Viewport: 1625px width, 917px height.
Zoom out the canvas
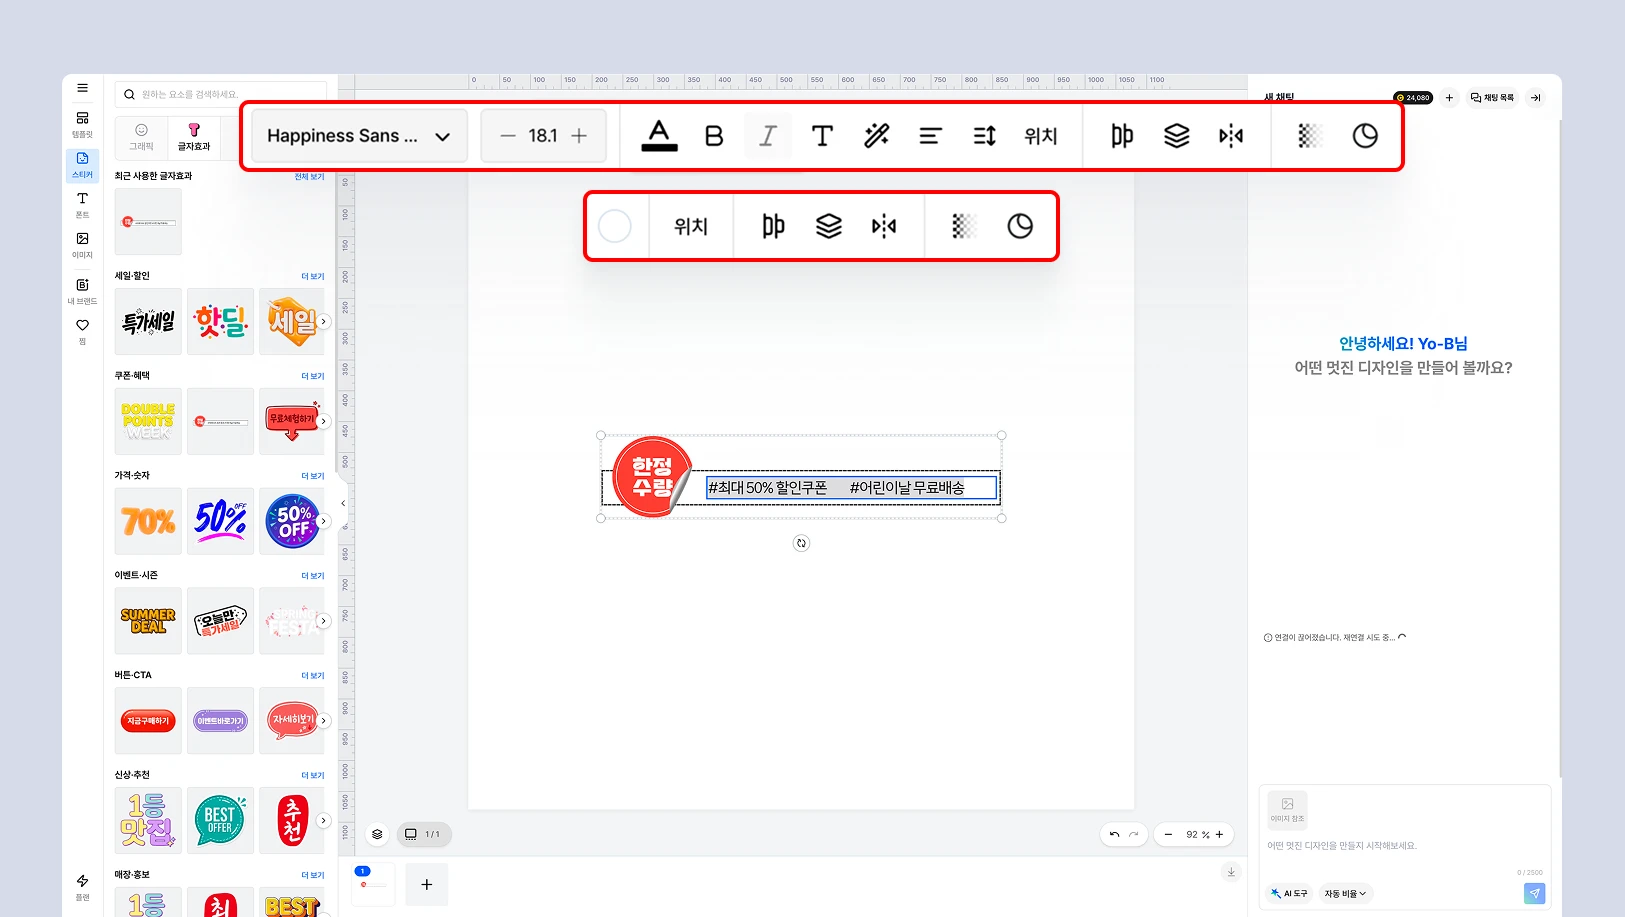point(1168,834)
